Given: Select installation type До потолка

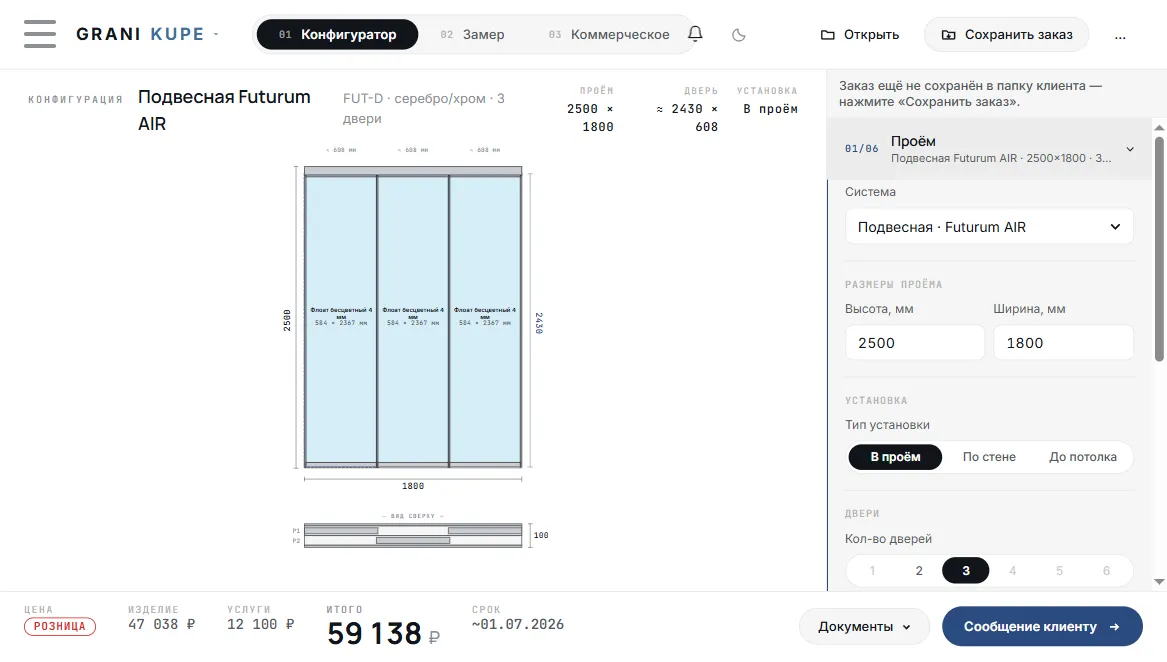Looking at the screenshot, I should point(1083,456).
